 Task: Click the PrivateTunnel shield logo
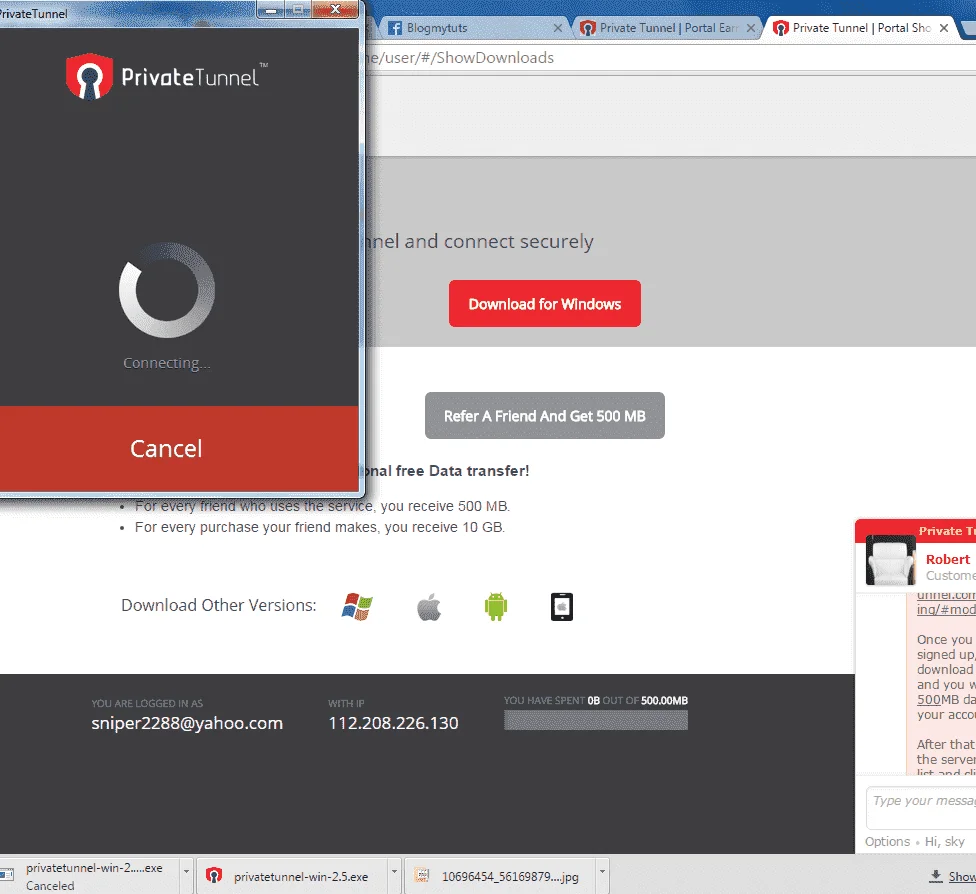pos(90,77)
